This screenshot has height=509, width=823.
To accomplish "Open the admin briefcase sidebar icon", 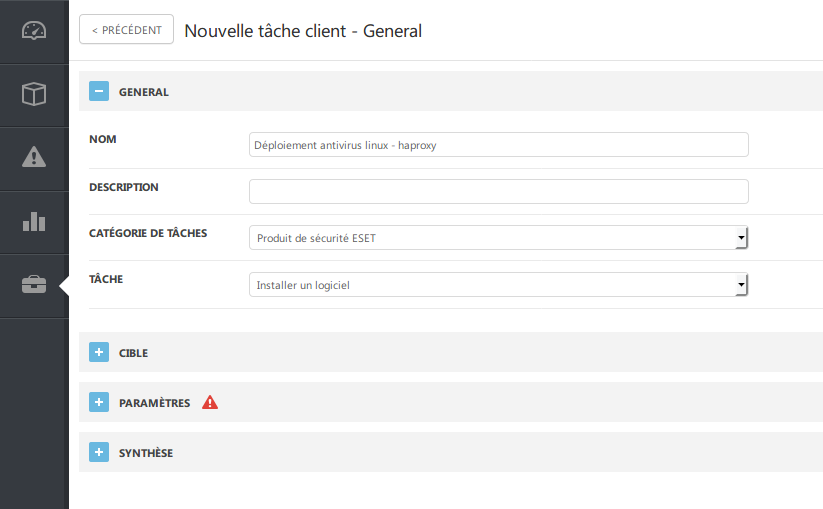I will click(34, 285).
